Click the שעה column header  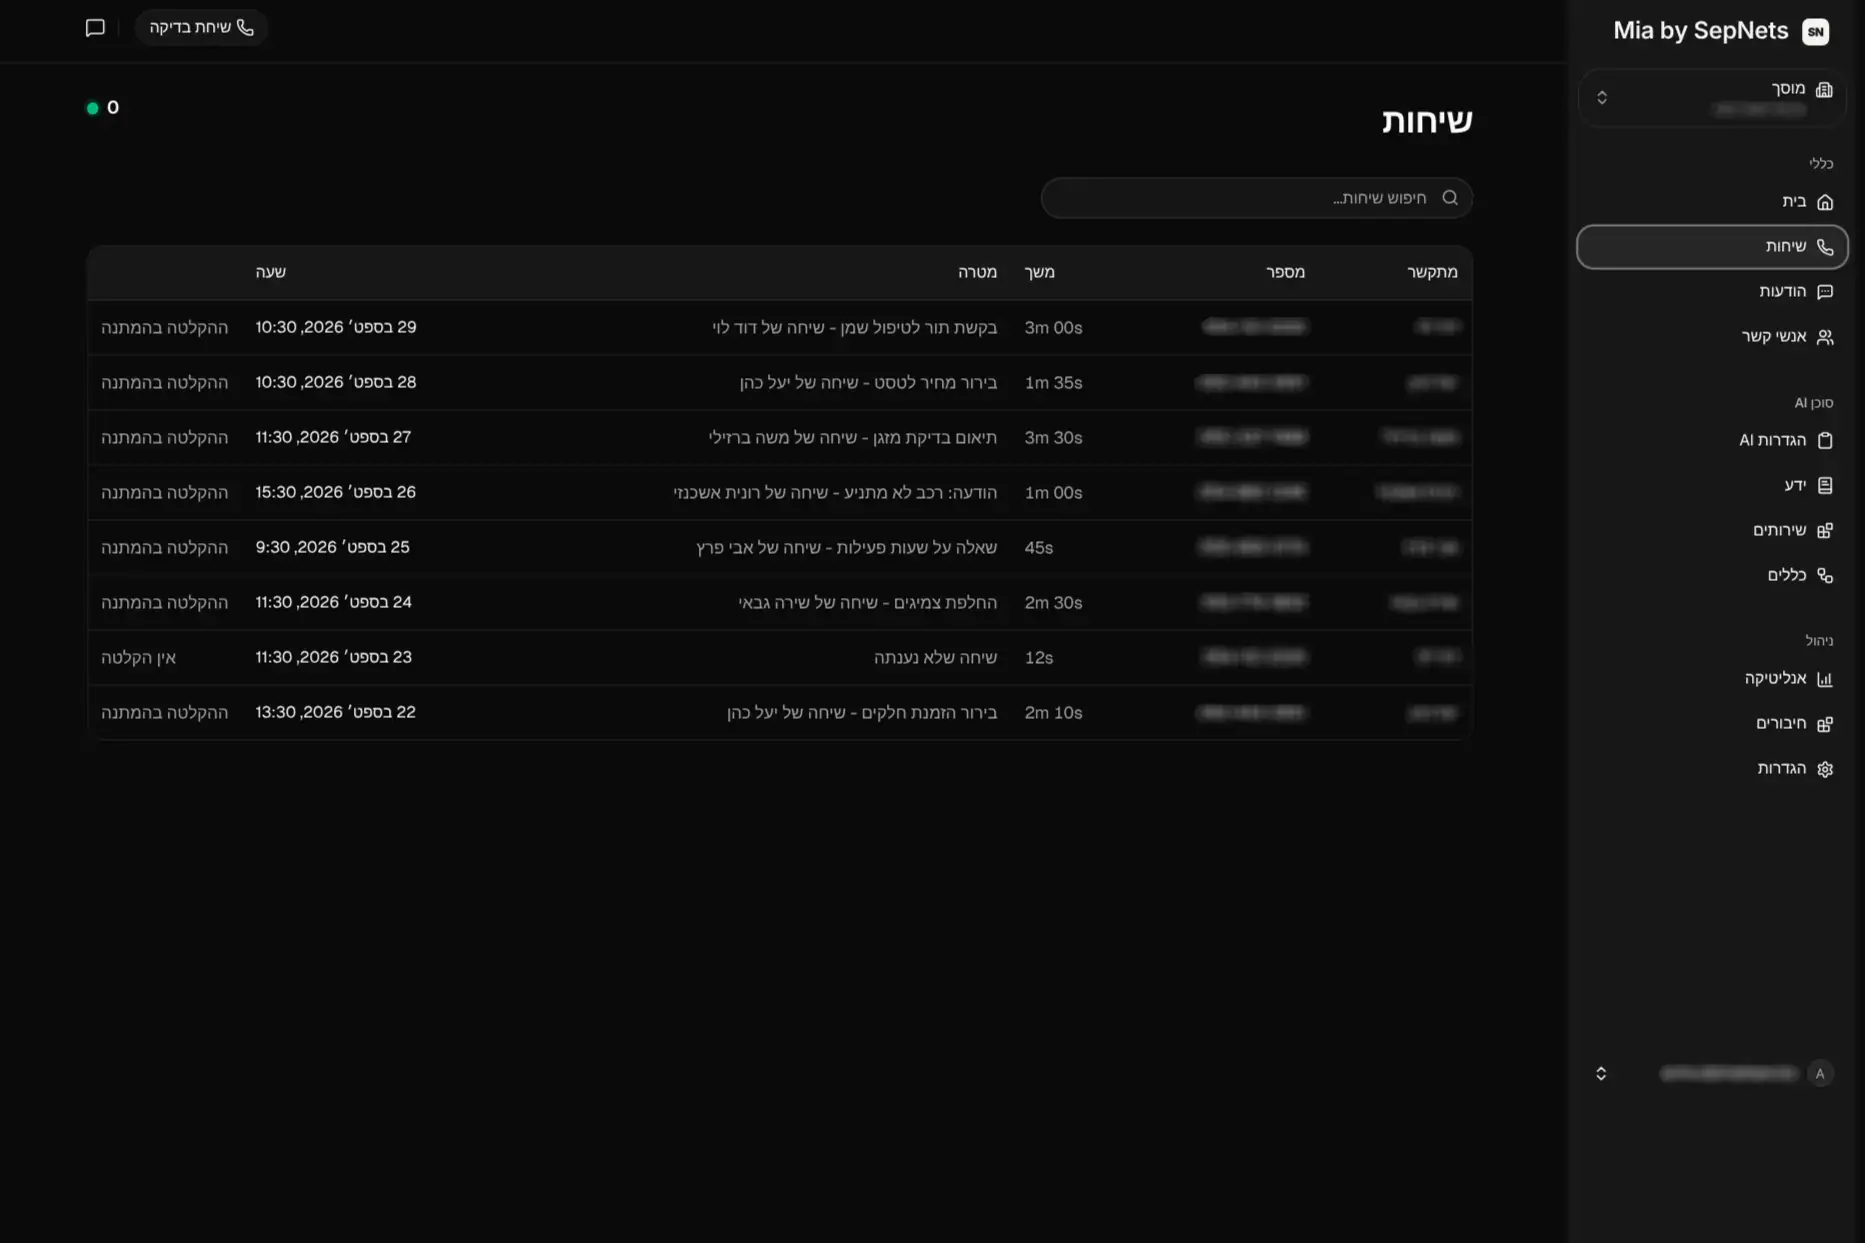click(x=270, y=272)
